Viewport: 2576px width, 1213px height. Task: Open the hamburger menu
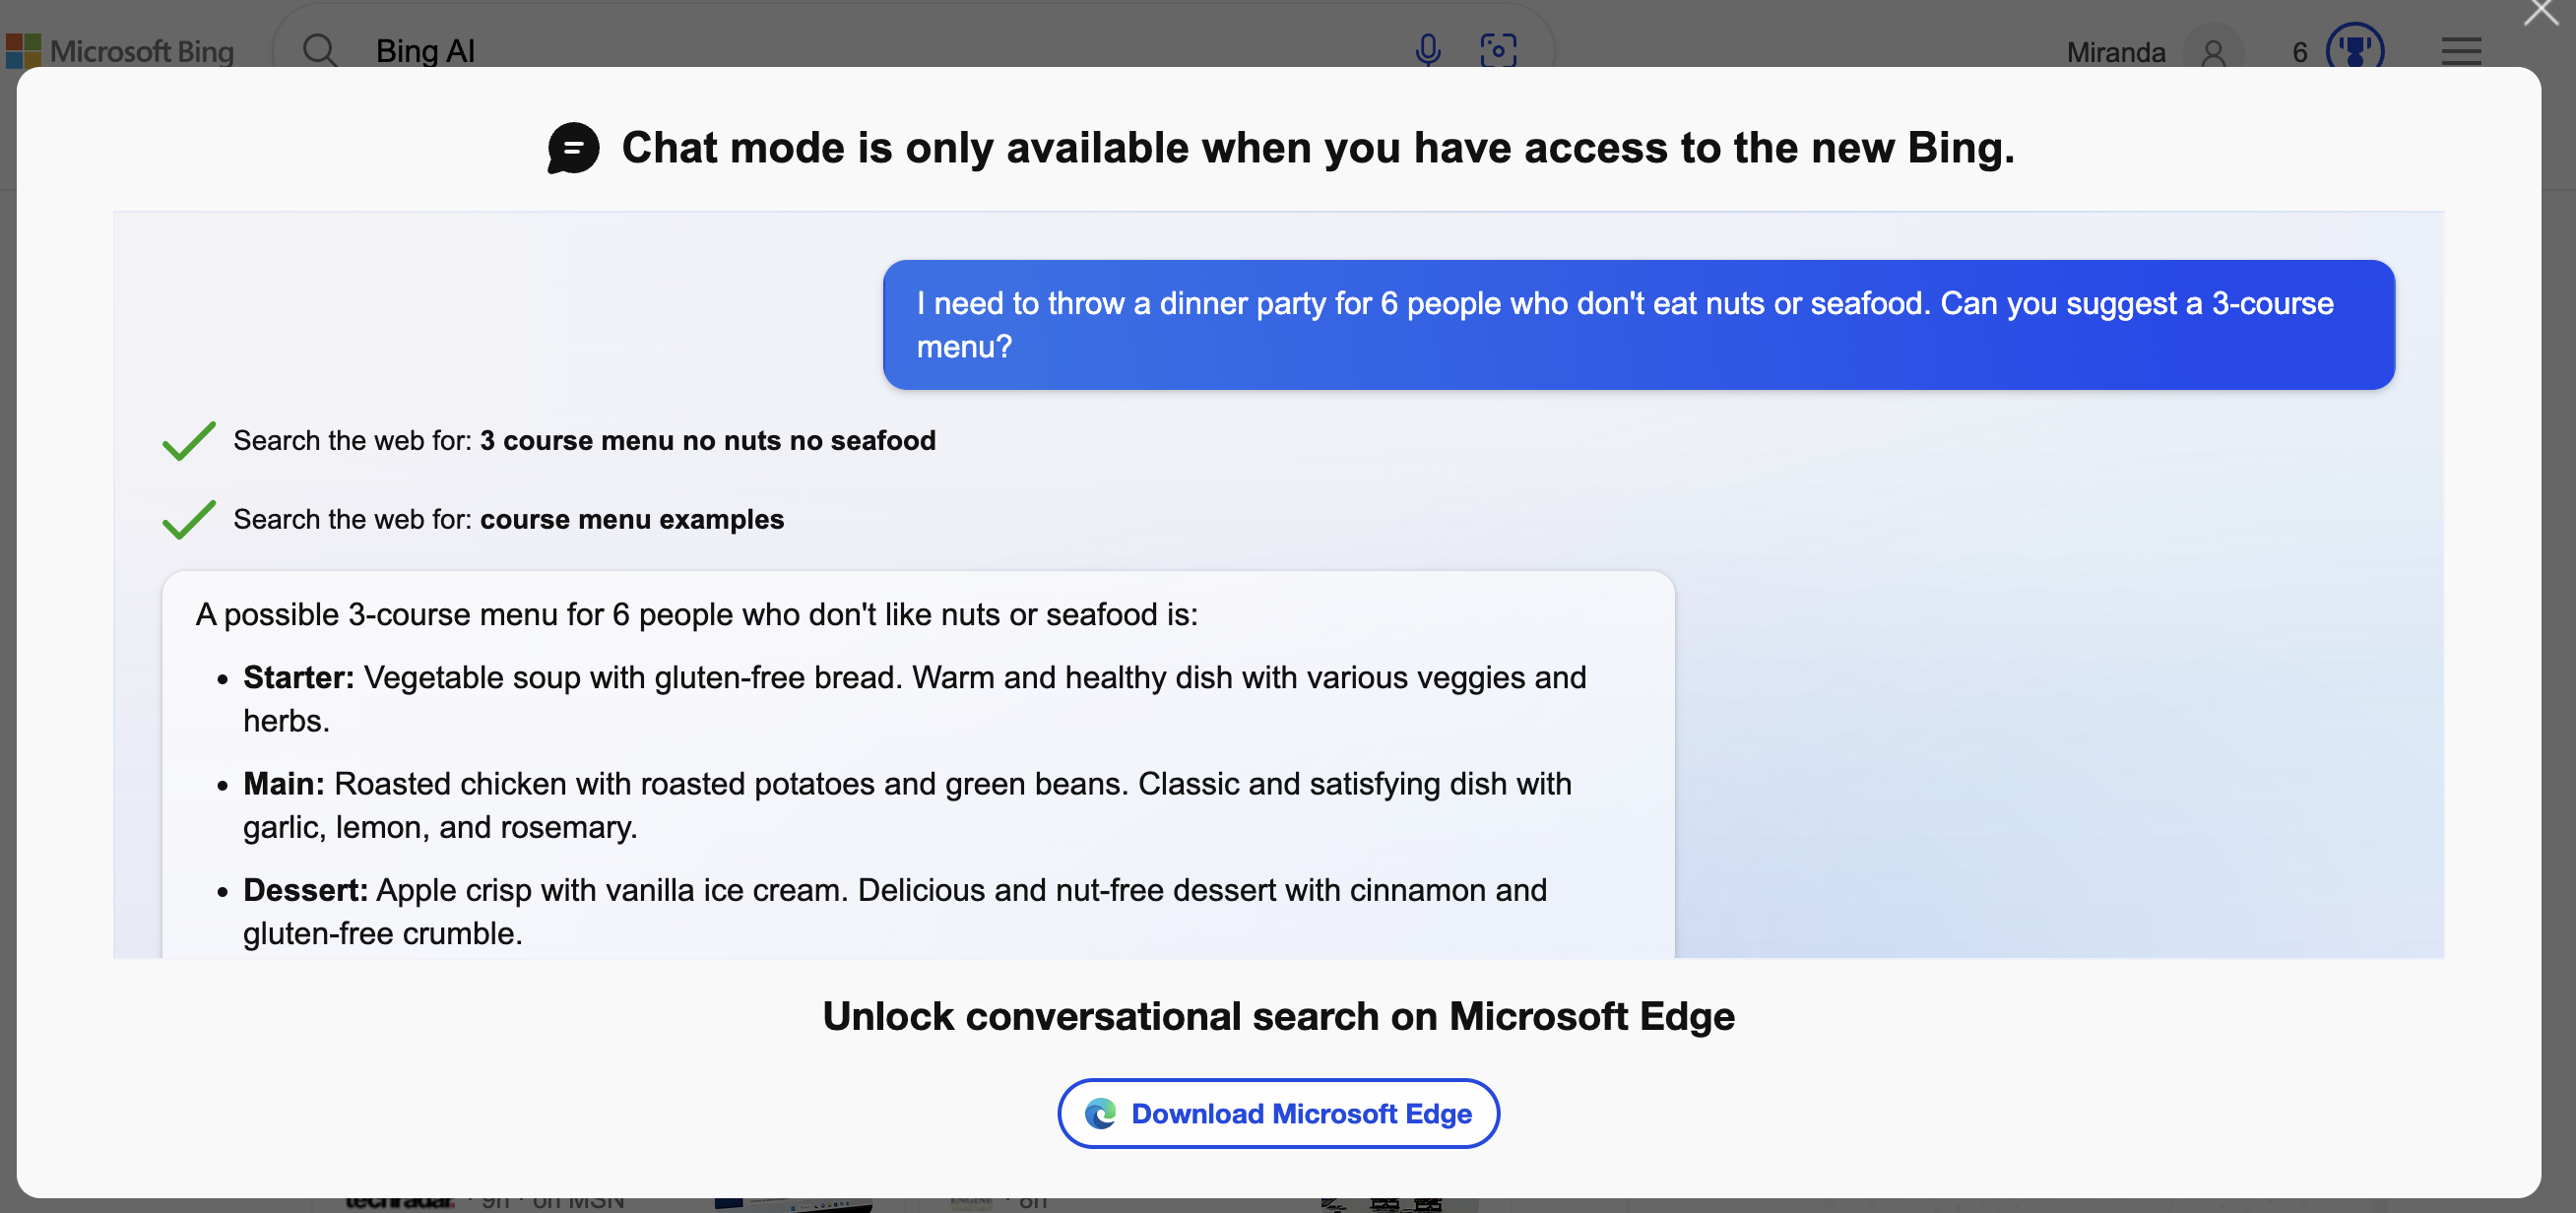(2461, 51)
